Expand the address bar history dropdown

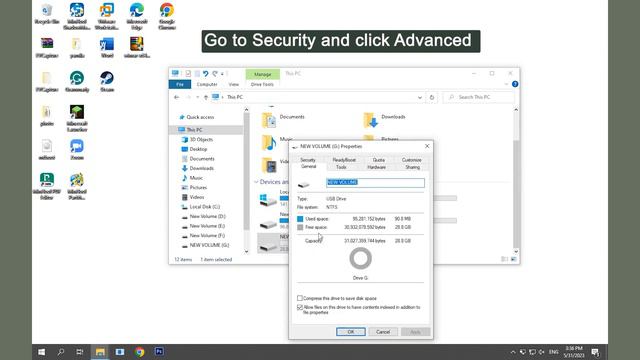pos(420,97)
